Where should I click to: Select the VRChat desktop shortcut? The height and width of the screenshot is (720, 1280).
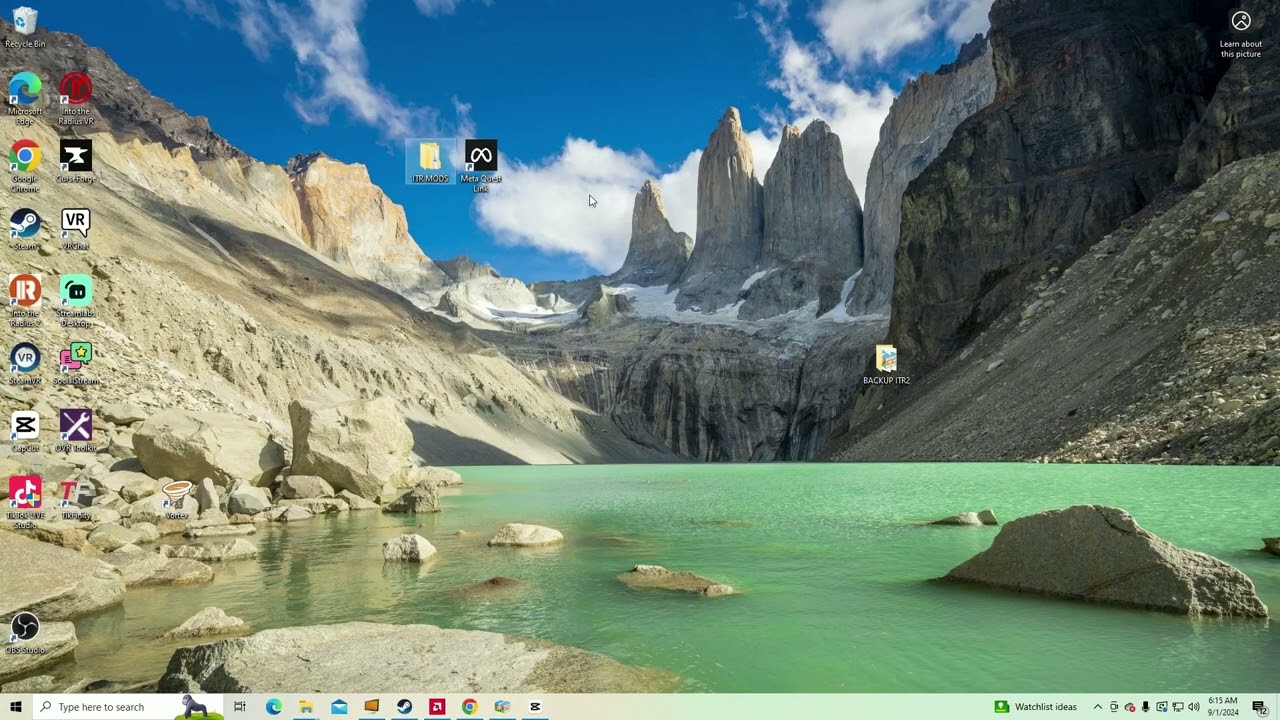pos(75,229)
